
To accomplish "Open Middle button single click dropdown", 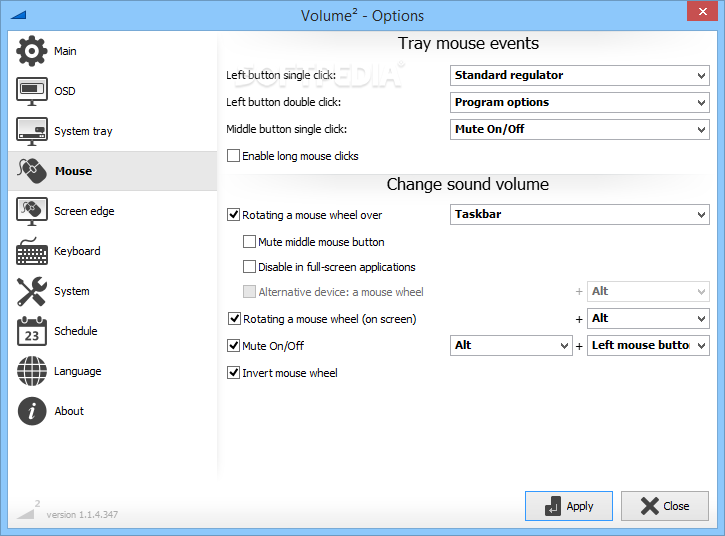I will 580,129.
